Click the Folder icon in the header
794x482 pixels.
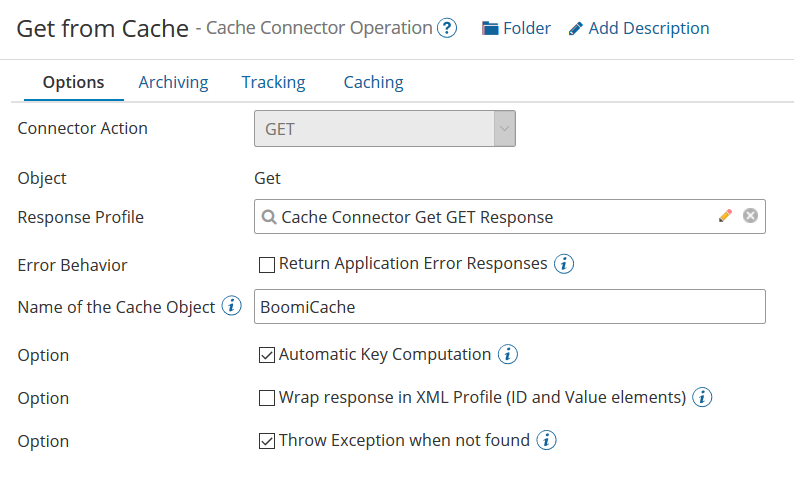[x=491, y=28]
